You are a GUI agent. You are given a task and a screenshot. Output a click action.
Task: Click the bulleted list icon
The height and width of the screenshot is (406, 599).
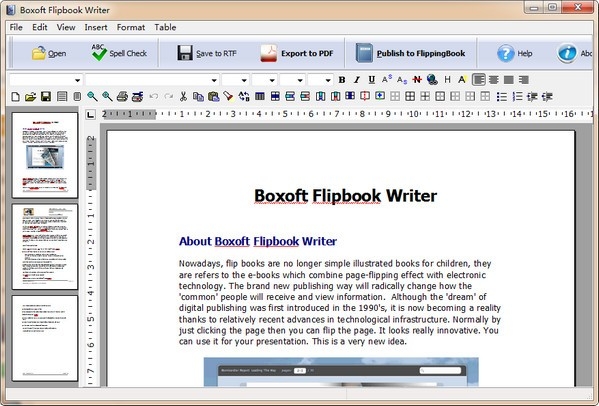(502, 96)
